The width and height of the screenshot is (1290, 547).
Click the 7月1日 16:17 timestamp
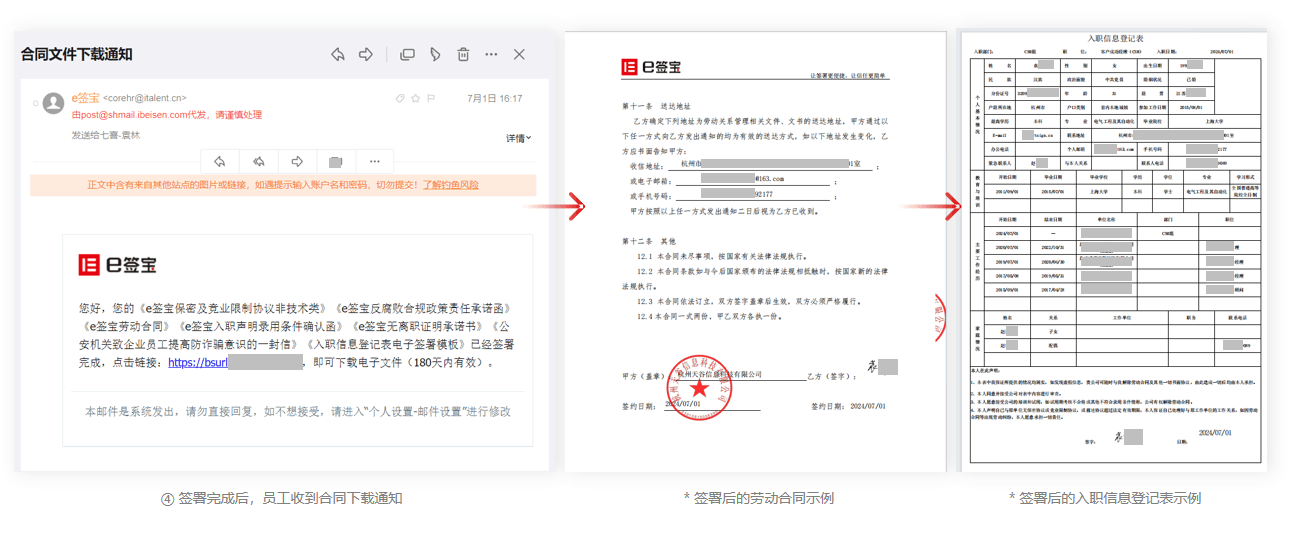click(495, 98)
